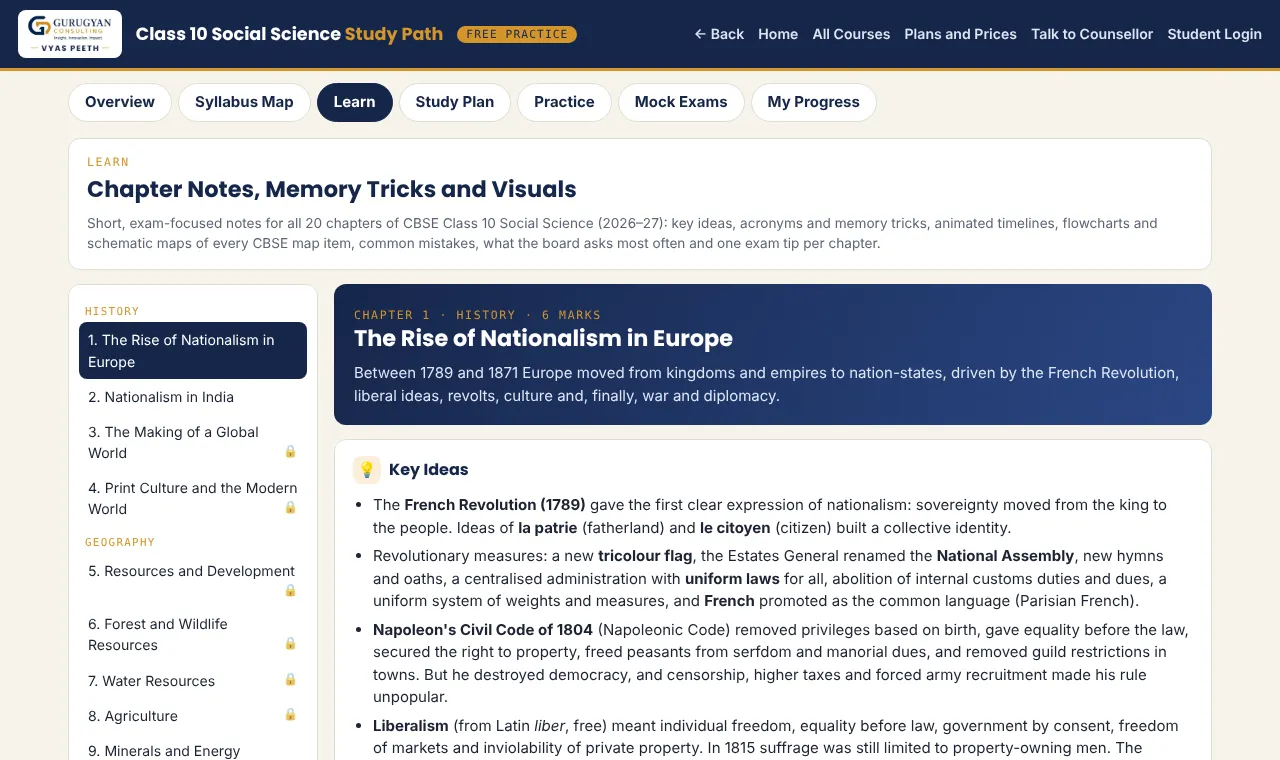Click the FREE PRACTICE badge
The image size is (1280, 760).
click(517, 34)
